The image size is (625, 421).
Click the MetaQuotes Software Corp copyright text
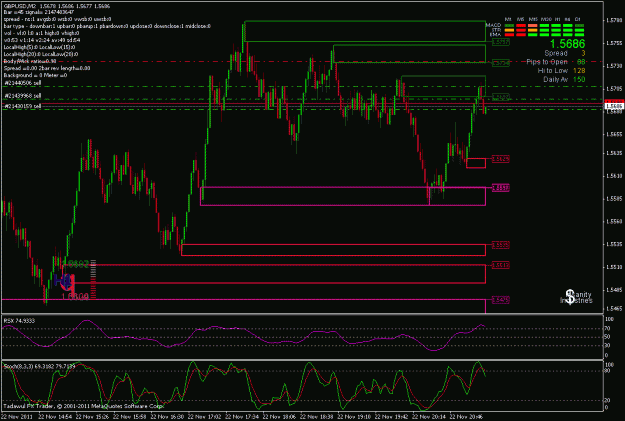pyautogui.click(x=84, y=406)
